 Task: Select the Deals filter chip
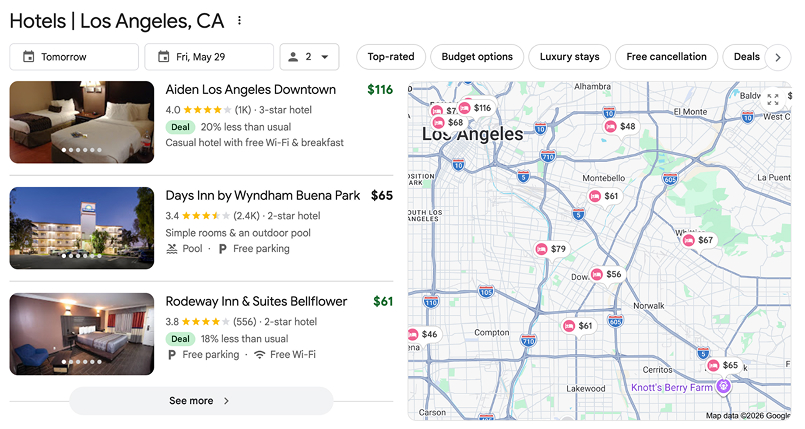coord(746,57)
